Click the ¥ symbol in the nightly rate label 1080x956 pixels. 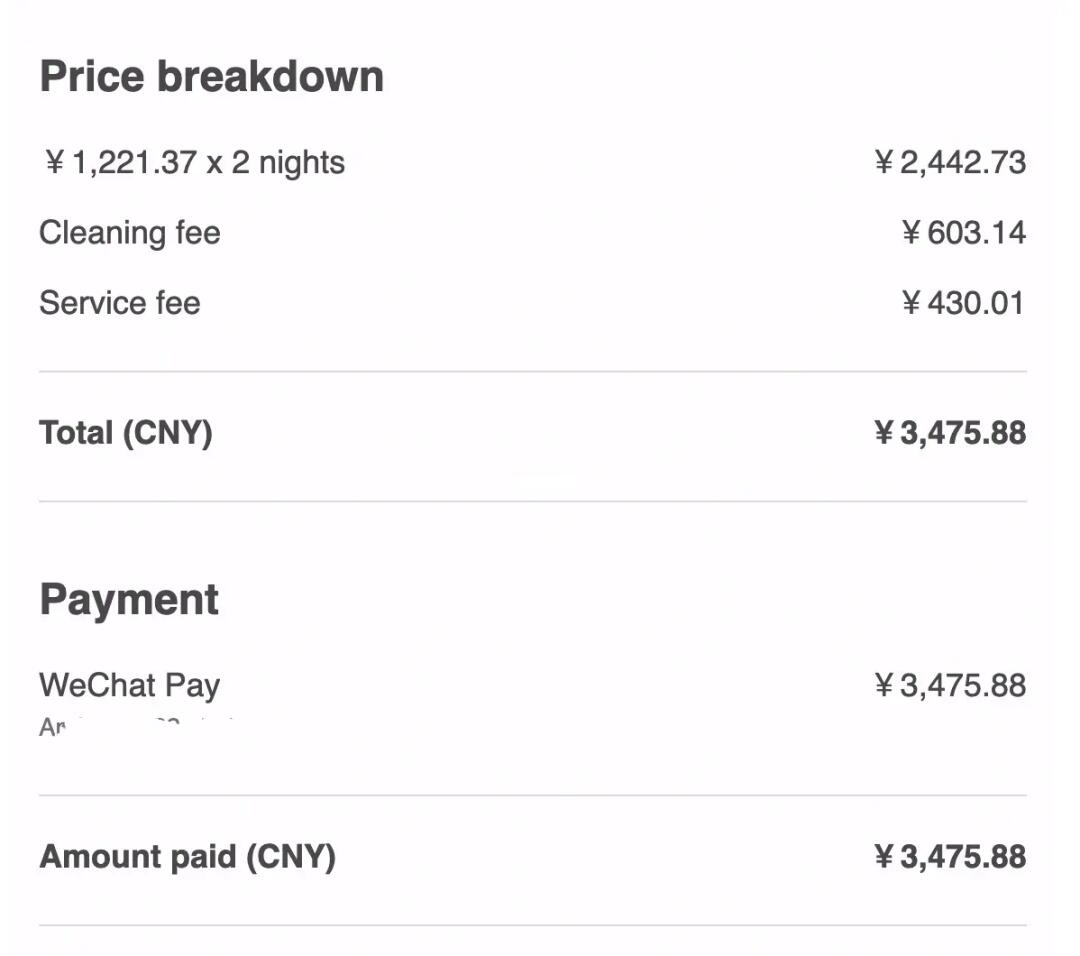click(55, 162)
